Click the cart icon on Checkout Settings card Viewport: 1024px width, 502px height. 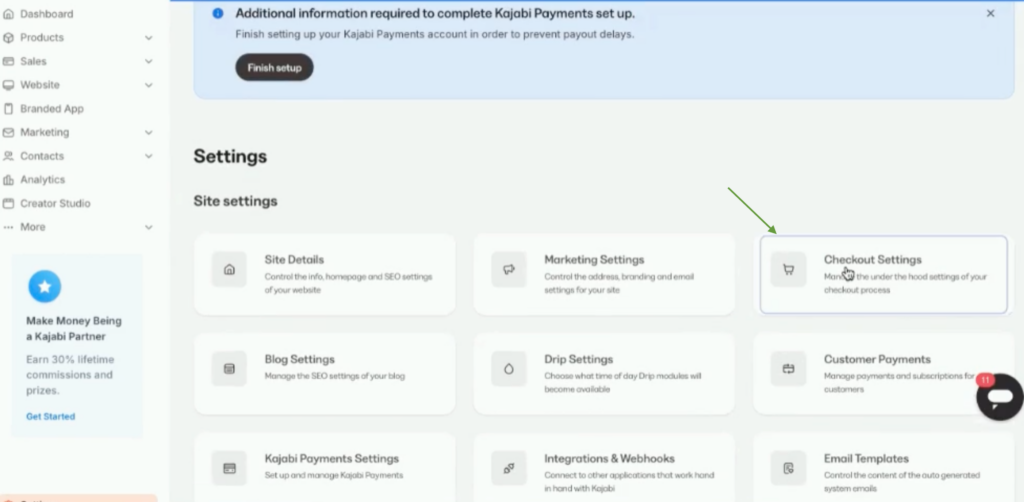click(788, 269)
